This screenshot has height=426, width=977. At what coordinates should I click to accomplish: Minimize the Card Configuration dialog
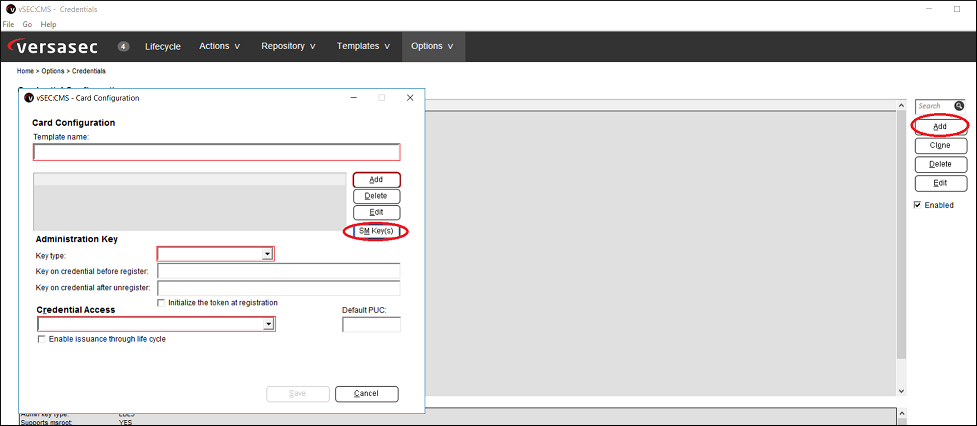coord(353,98)
